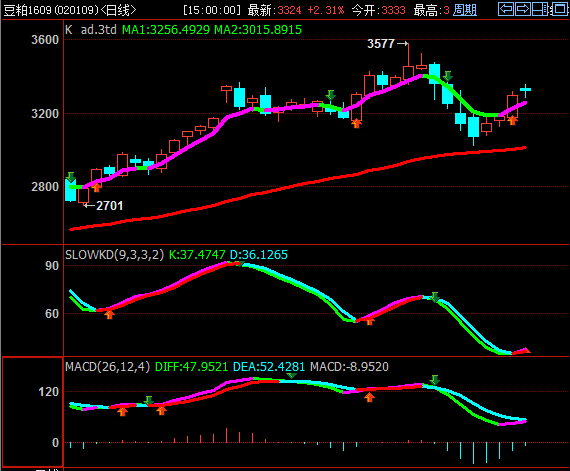Click the green down arrow after the 3577 peak
570x471 pixels.
448,76
